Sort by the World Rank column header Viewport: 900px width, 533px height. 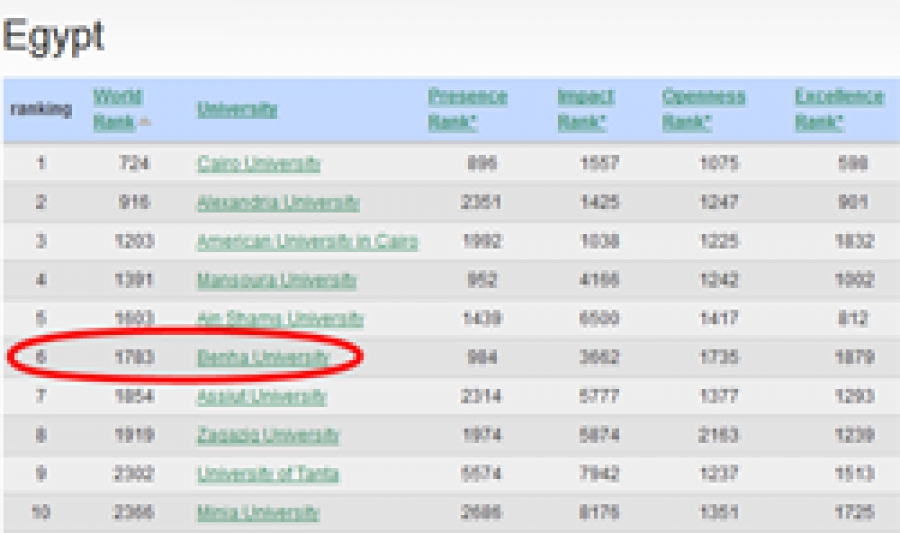[x=118, y=109]
